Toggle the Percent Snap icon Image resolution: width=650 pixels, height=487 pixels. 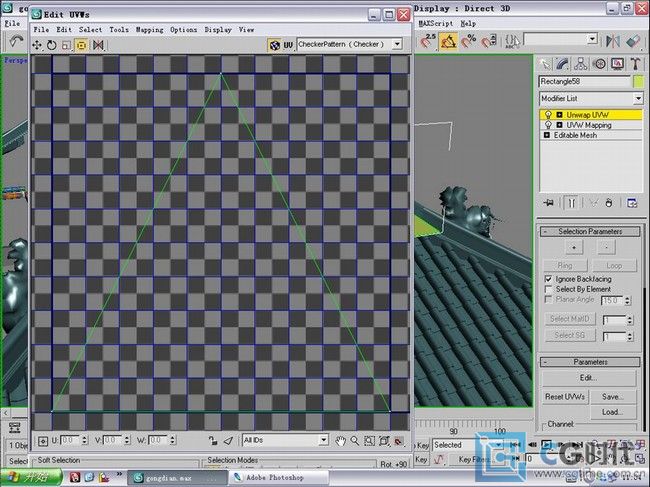(x=469, y=41)
